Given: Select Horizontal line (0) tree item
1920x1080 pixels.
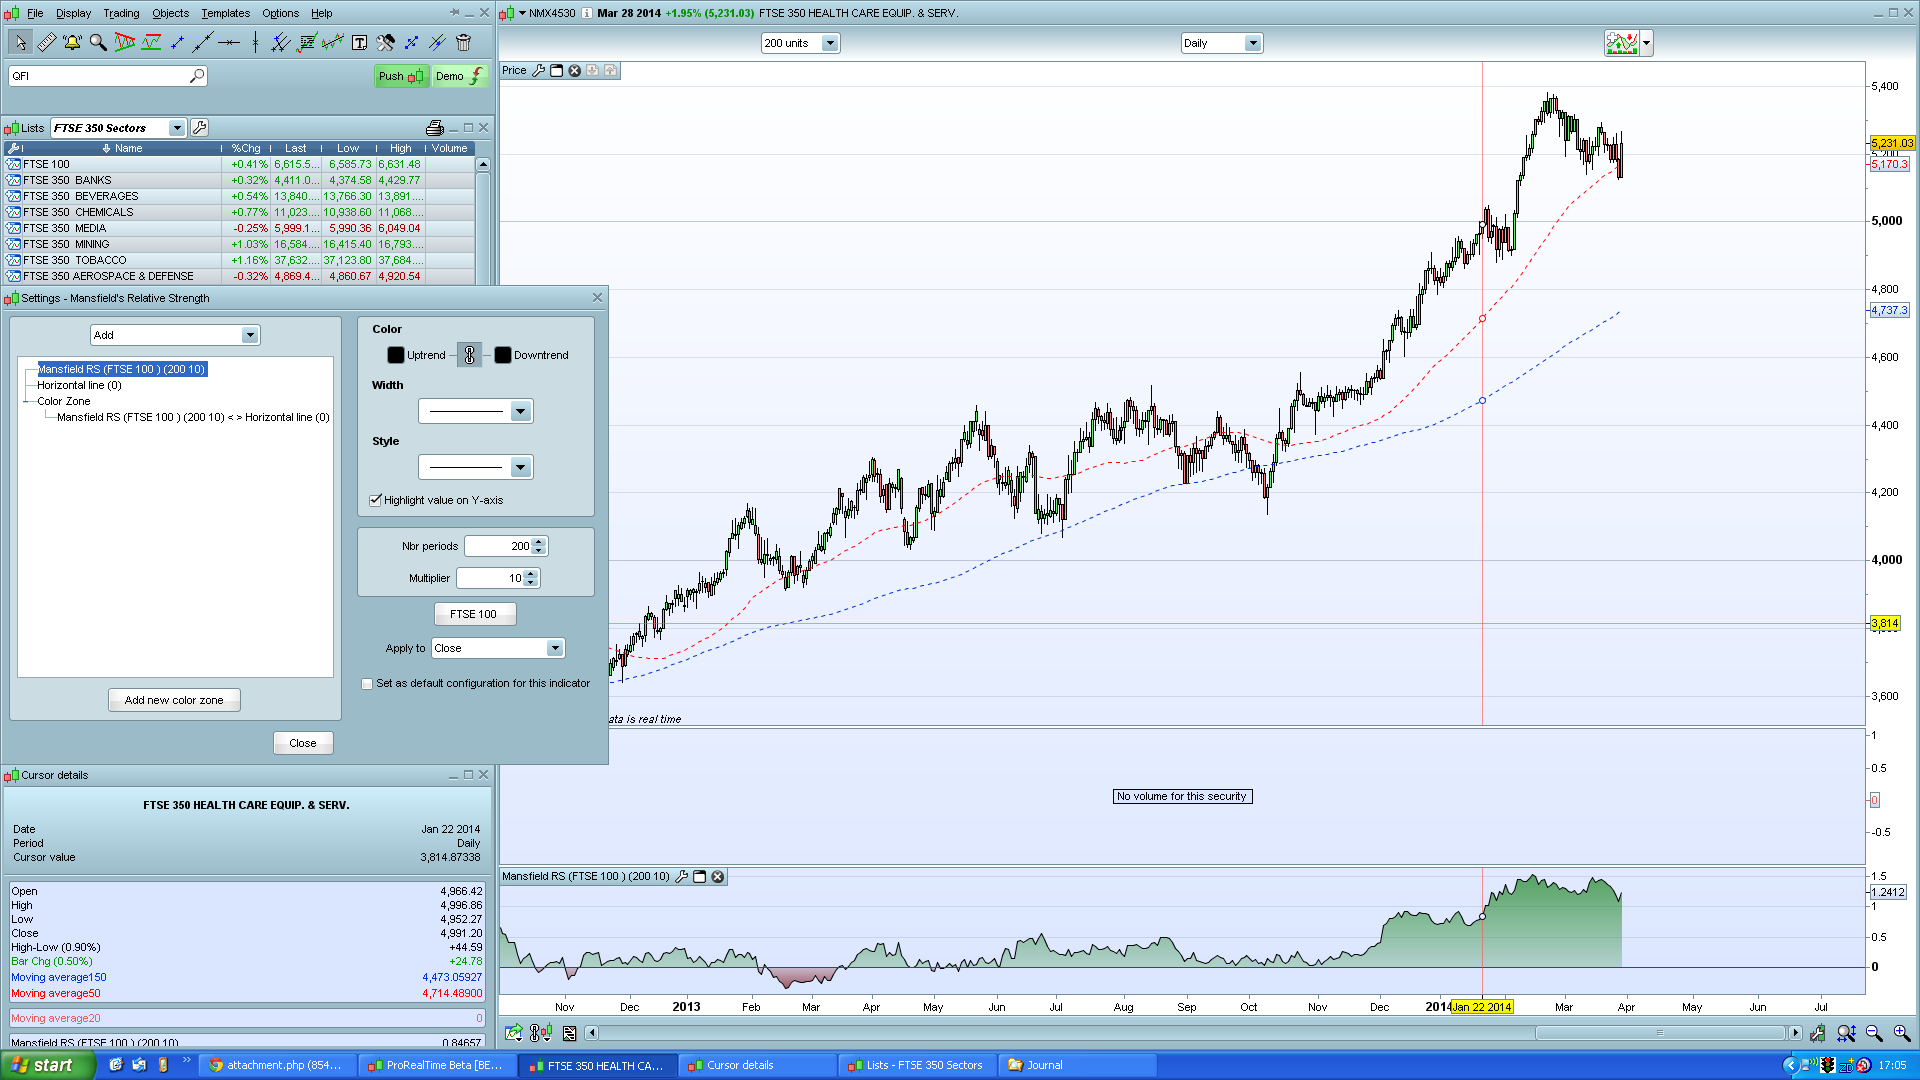Looking at the screenshot, I should point(79,385).
